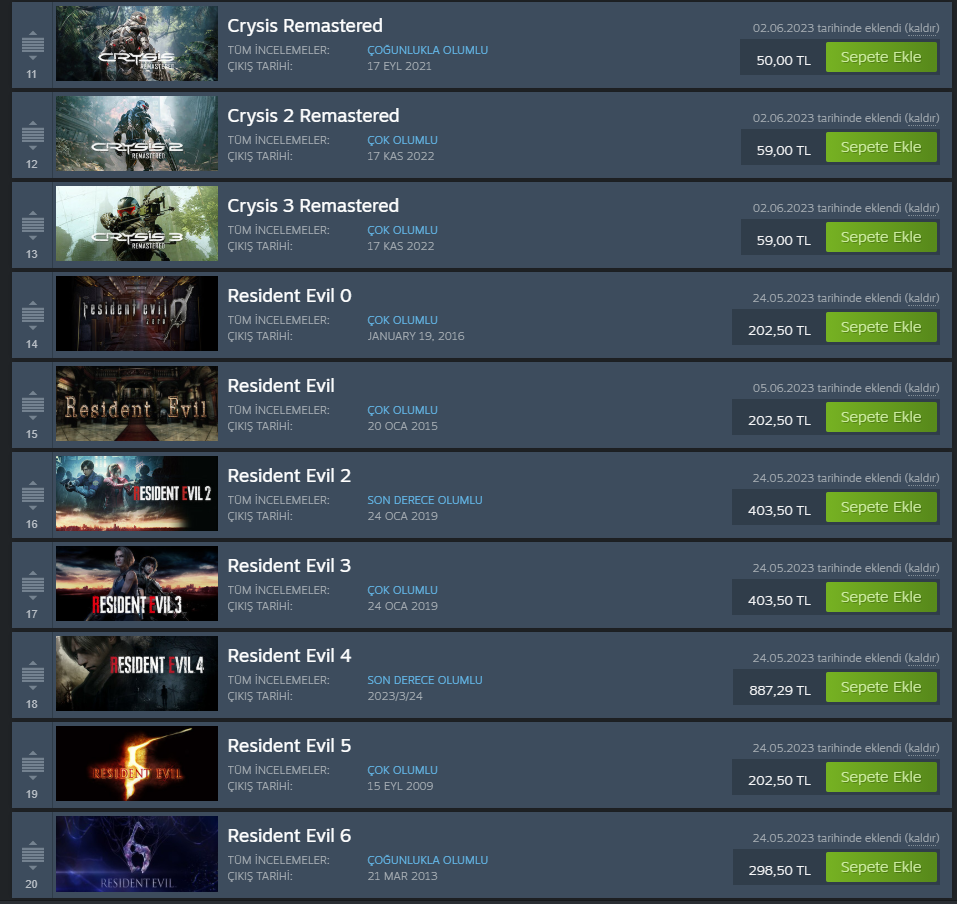Grab the reorder handle for item 18
The height and width of the screenshot is (904, 957).
coord(32,675)
